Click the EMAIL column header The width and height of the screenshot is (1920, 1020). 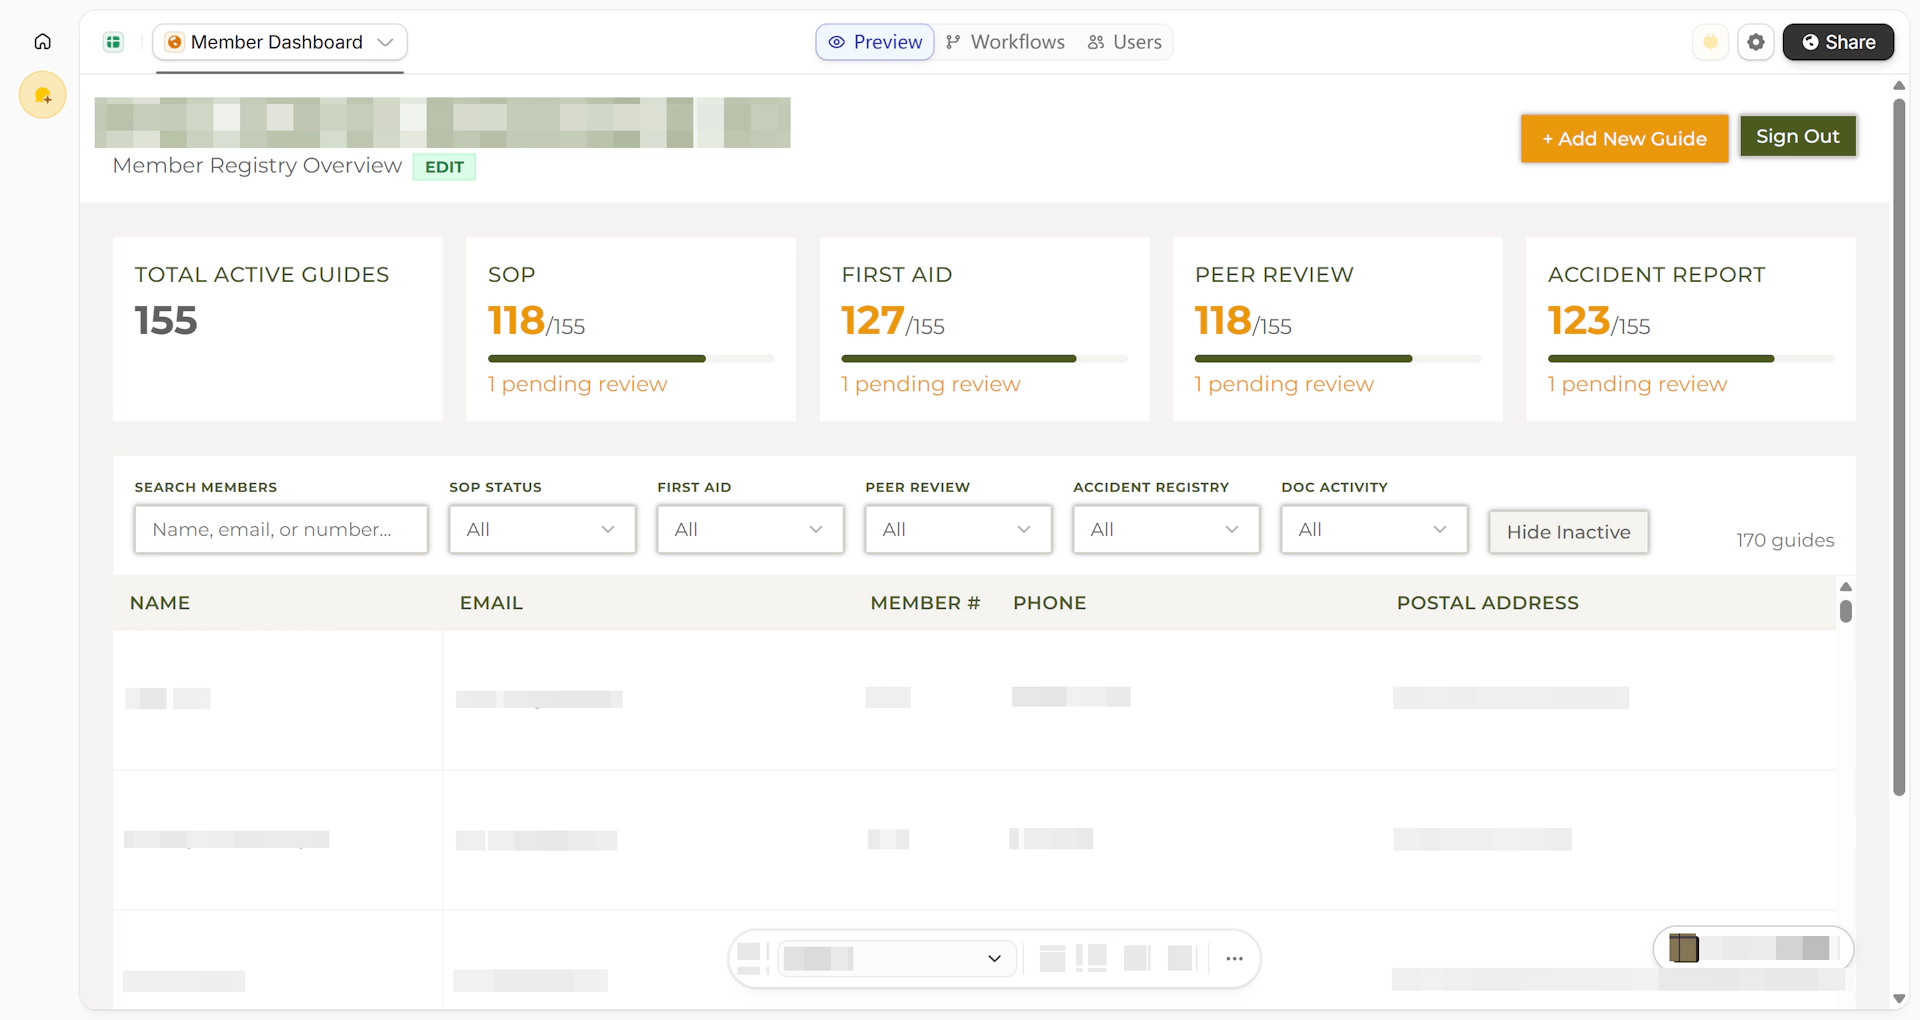click(491, 603)
